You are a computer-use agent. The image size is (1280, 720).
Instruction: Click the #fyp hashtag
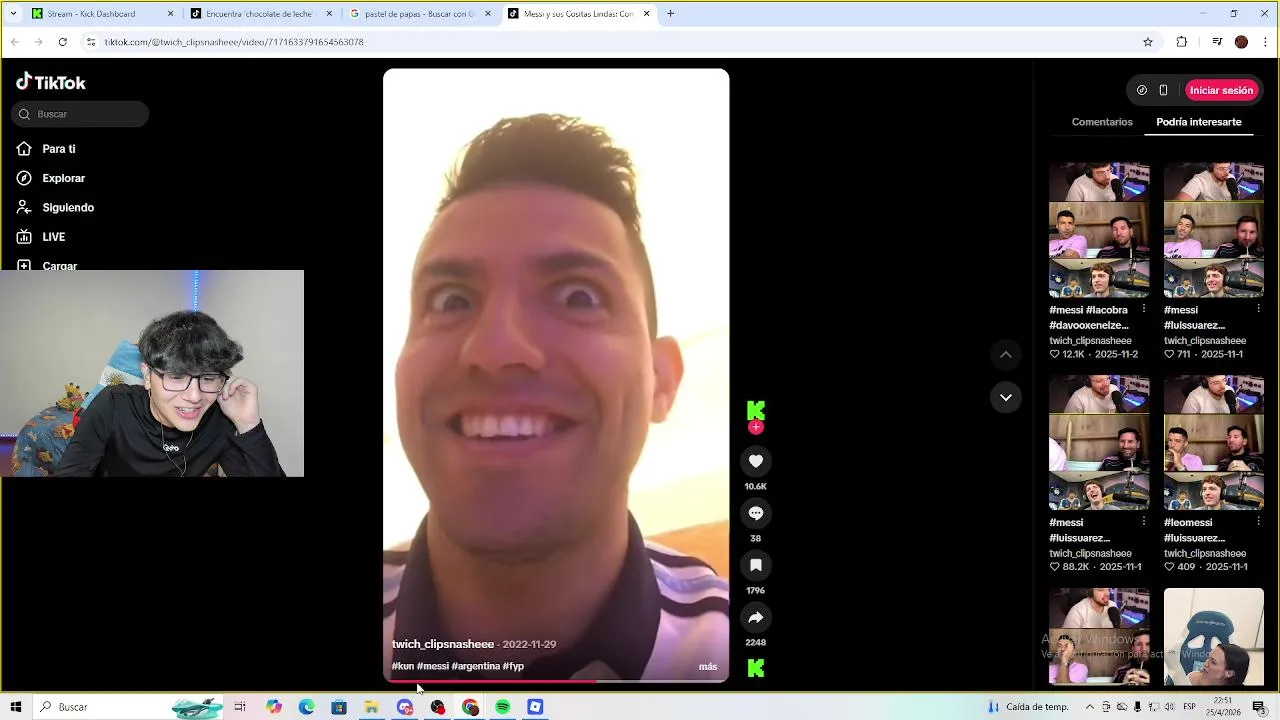[x=513, y=666]
